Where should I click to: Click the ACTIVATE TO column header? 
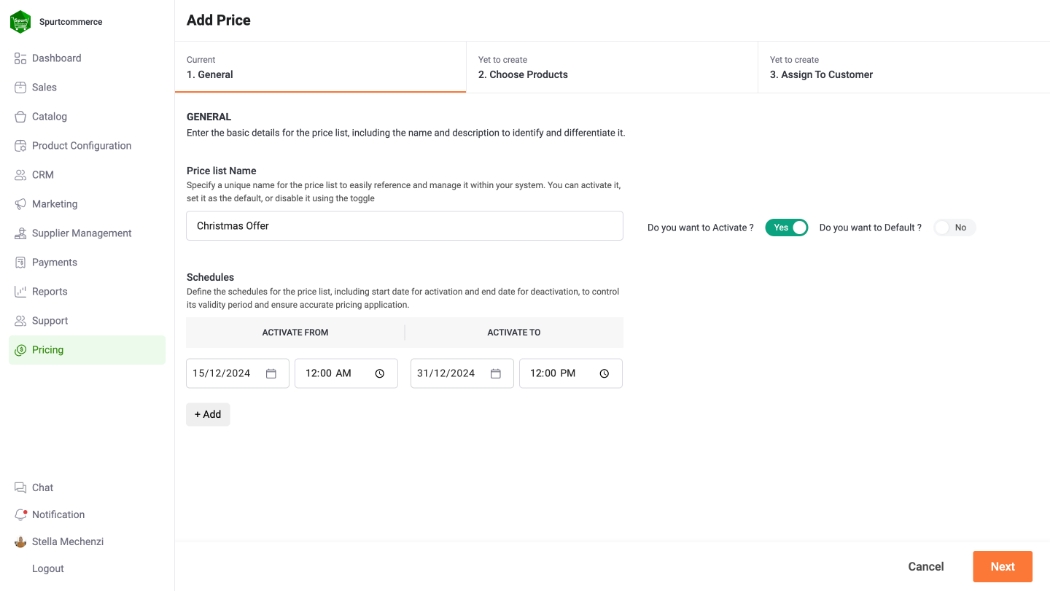pyautogui.click(x=514, y=333)
